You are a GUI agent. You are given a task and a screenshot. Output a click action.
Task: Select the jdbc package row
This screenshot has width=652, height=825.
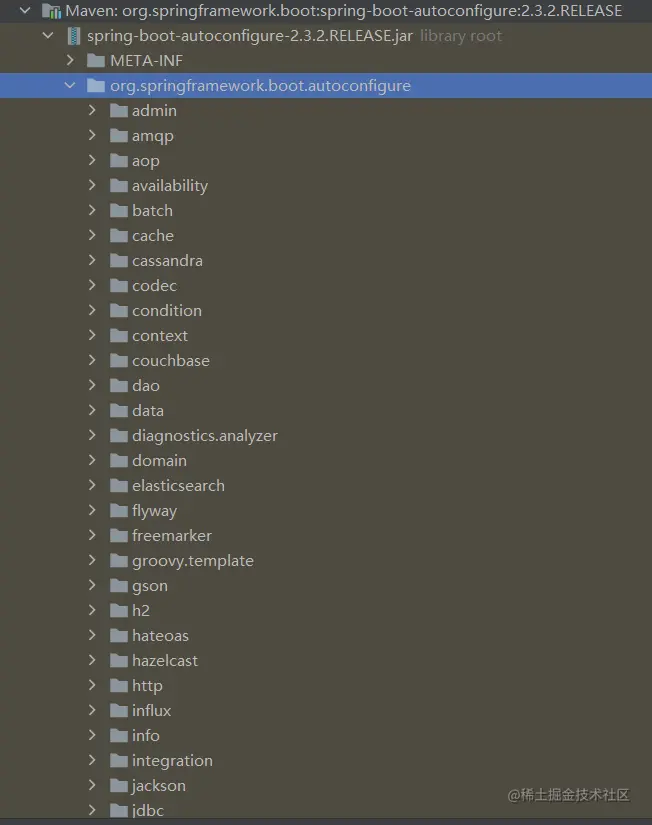click(x=326, y=810)
